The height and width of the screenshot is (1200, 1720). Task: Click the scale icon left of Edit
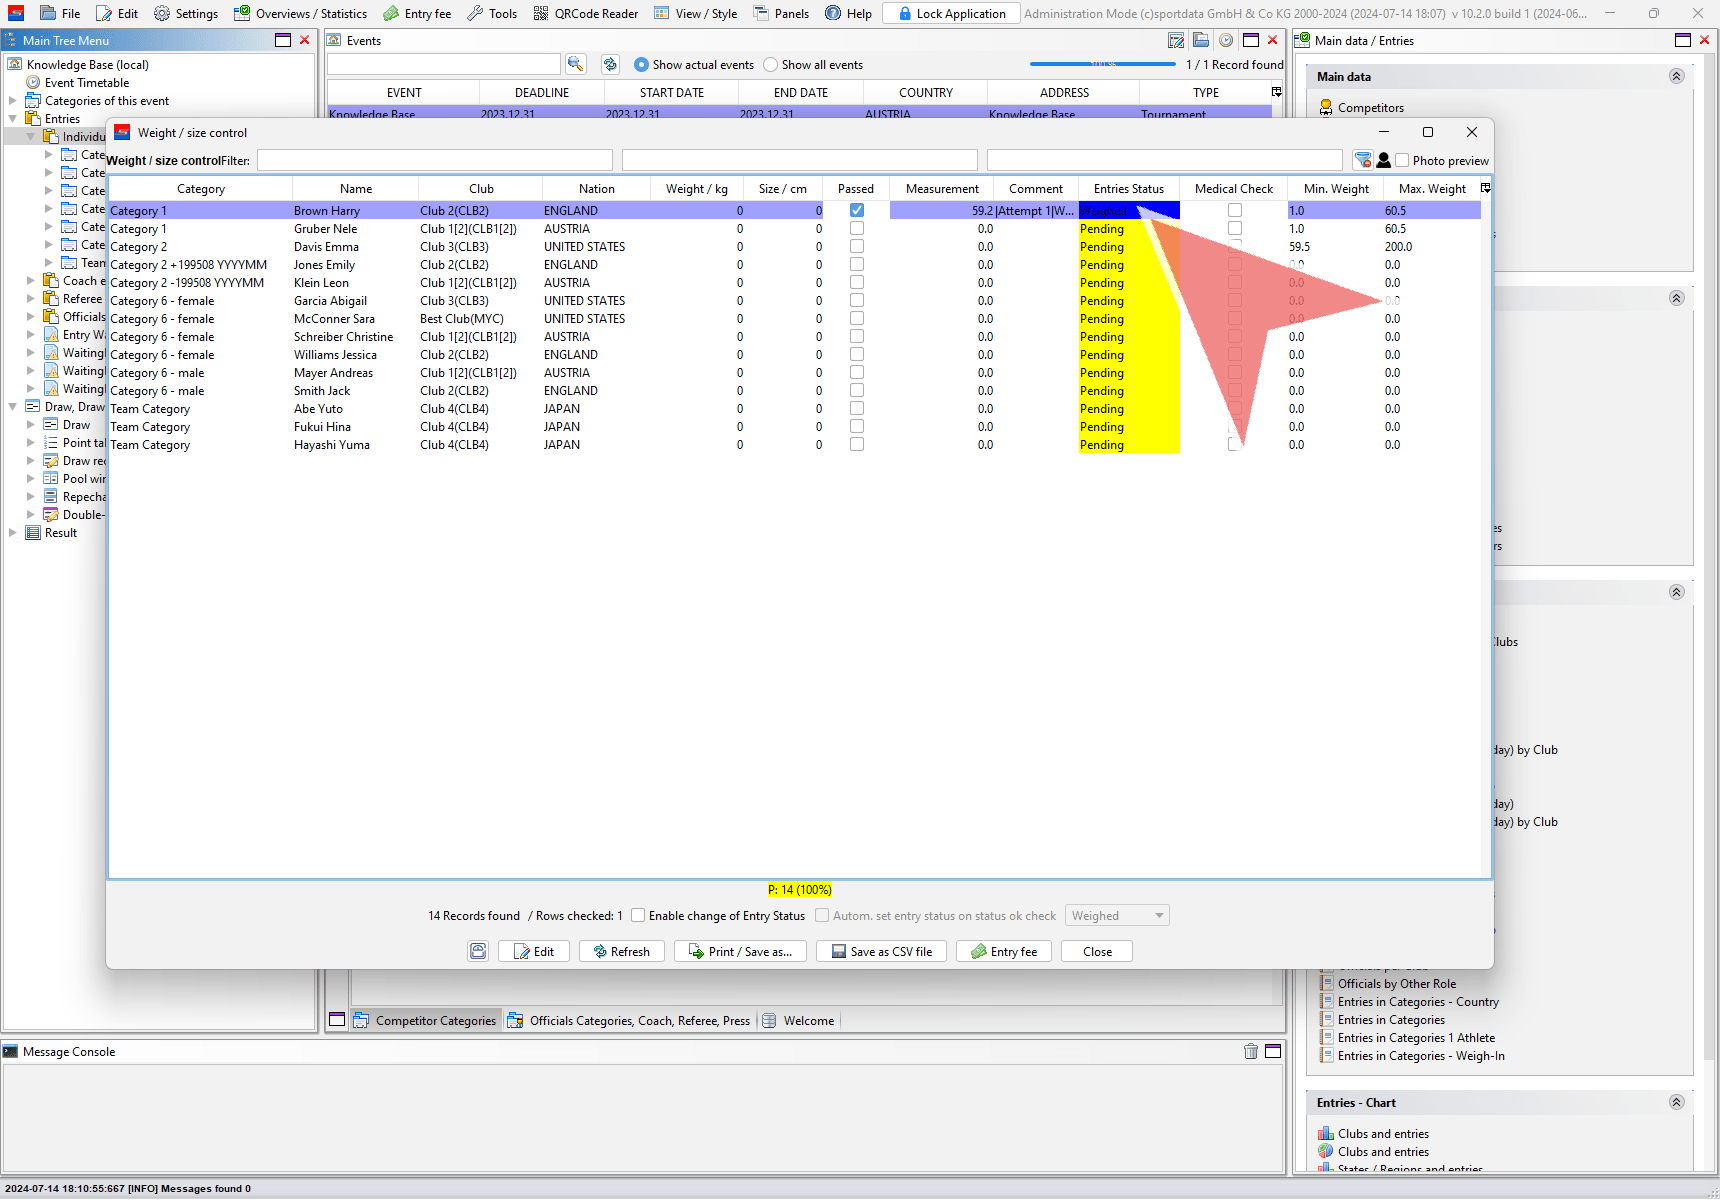point(479,951)
